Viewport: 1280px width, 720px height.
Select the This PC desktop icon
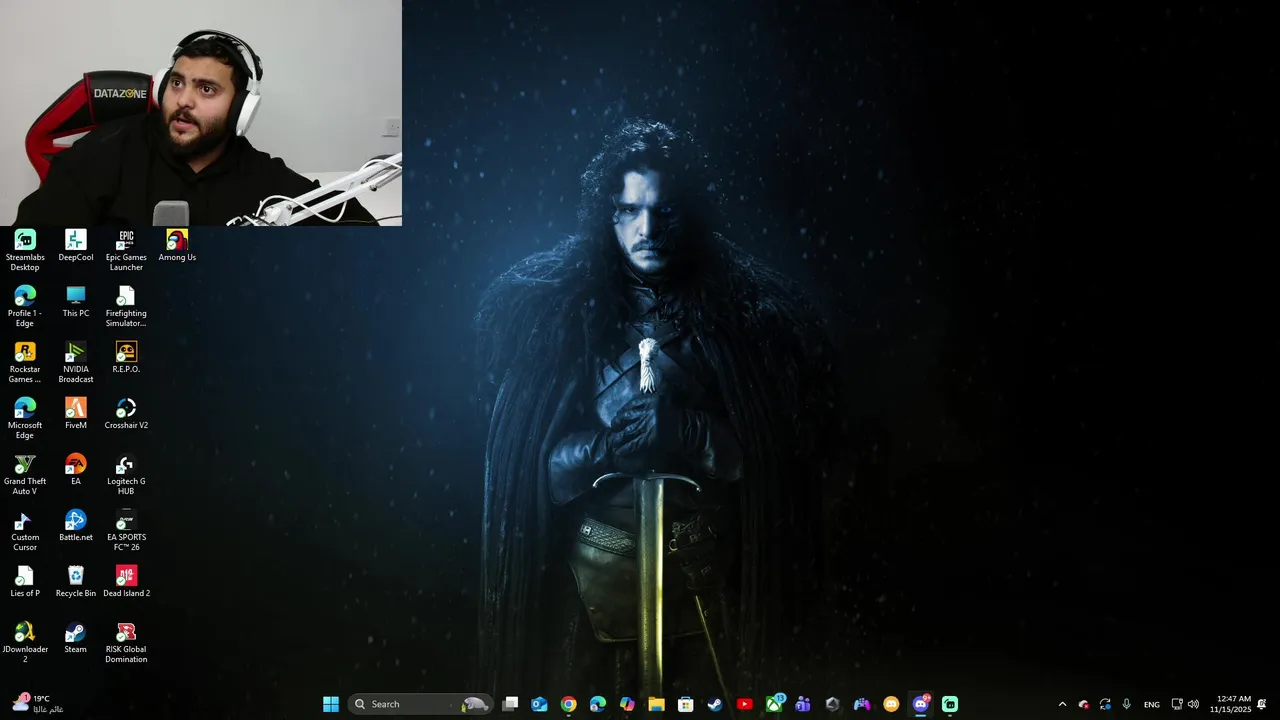coord(76,302)
